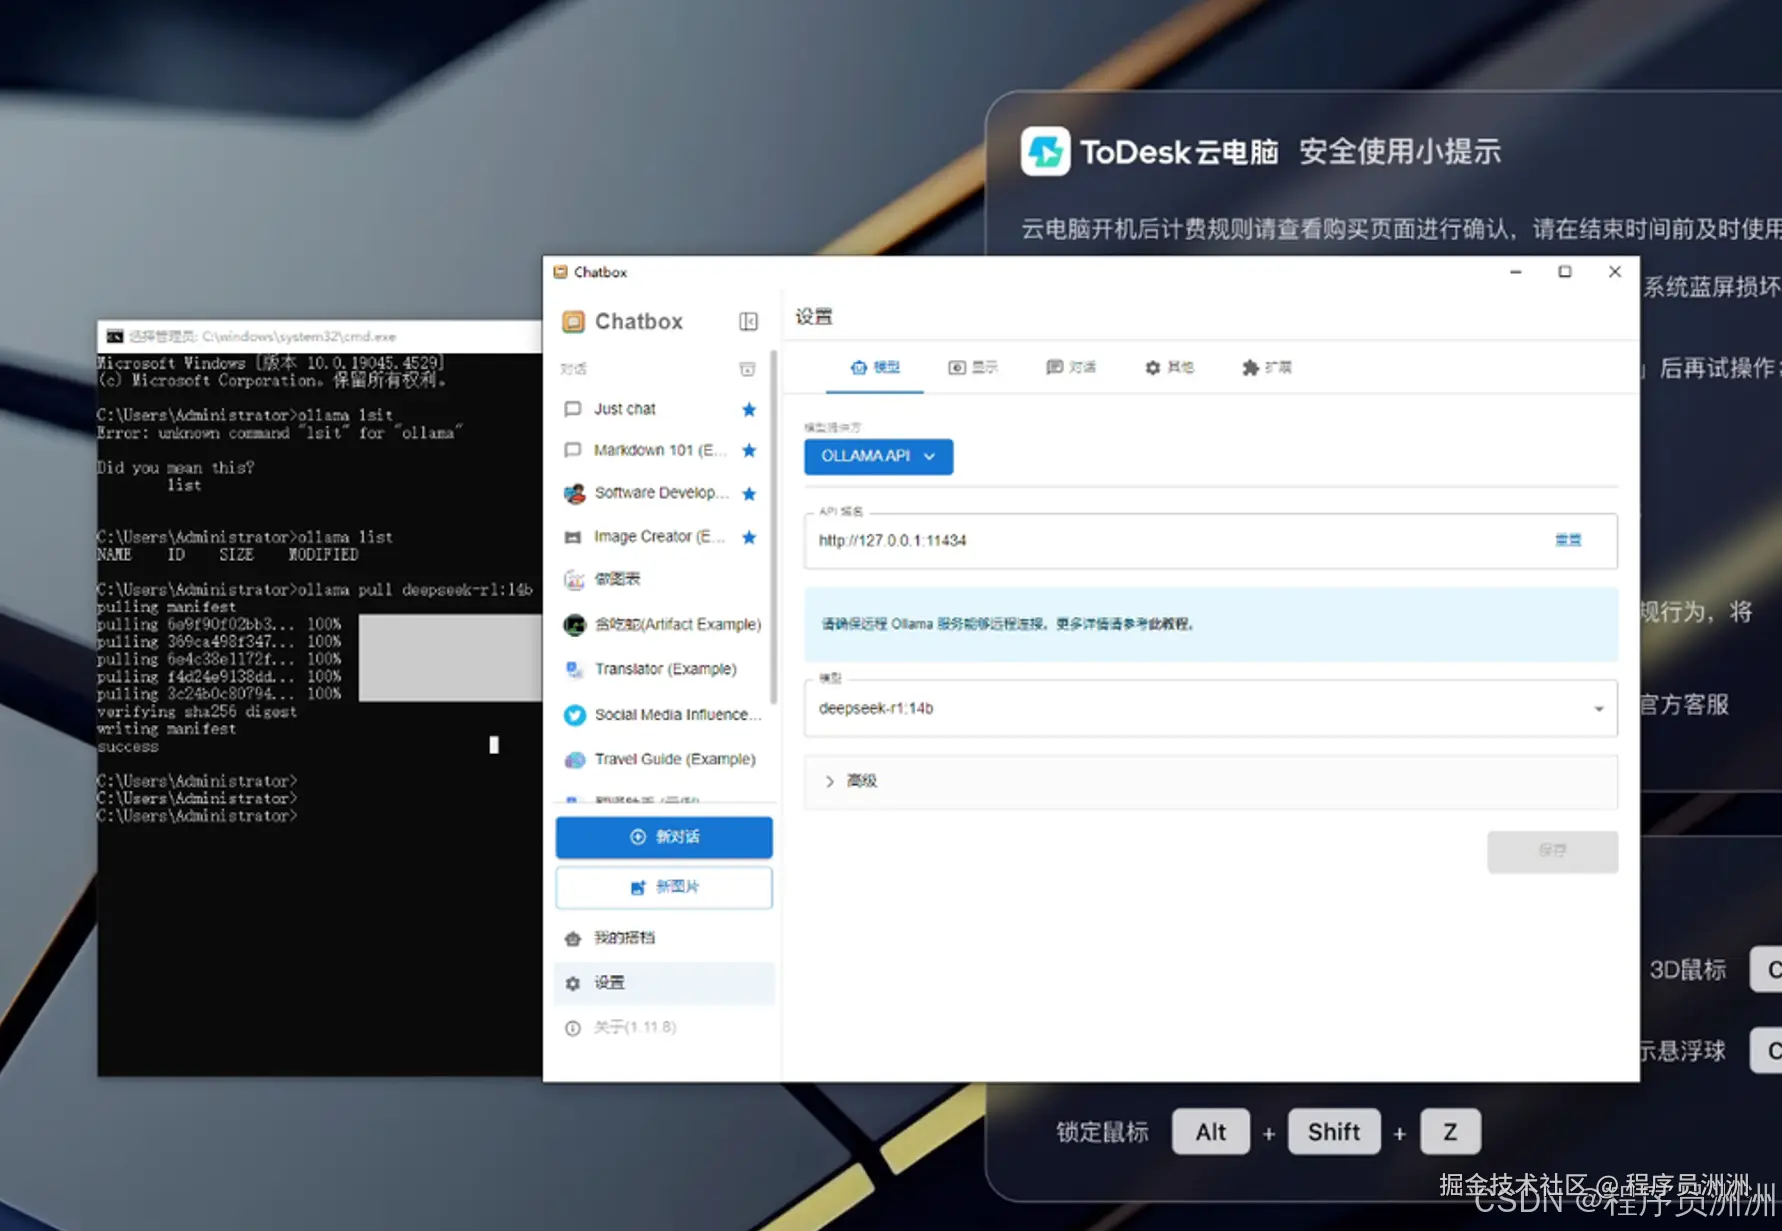Click the Chatbox logo in the sidebar
The image size is (1782, 1231).
[x=573, y=321]
